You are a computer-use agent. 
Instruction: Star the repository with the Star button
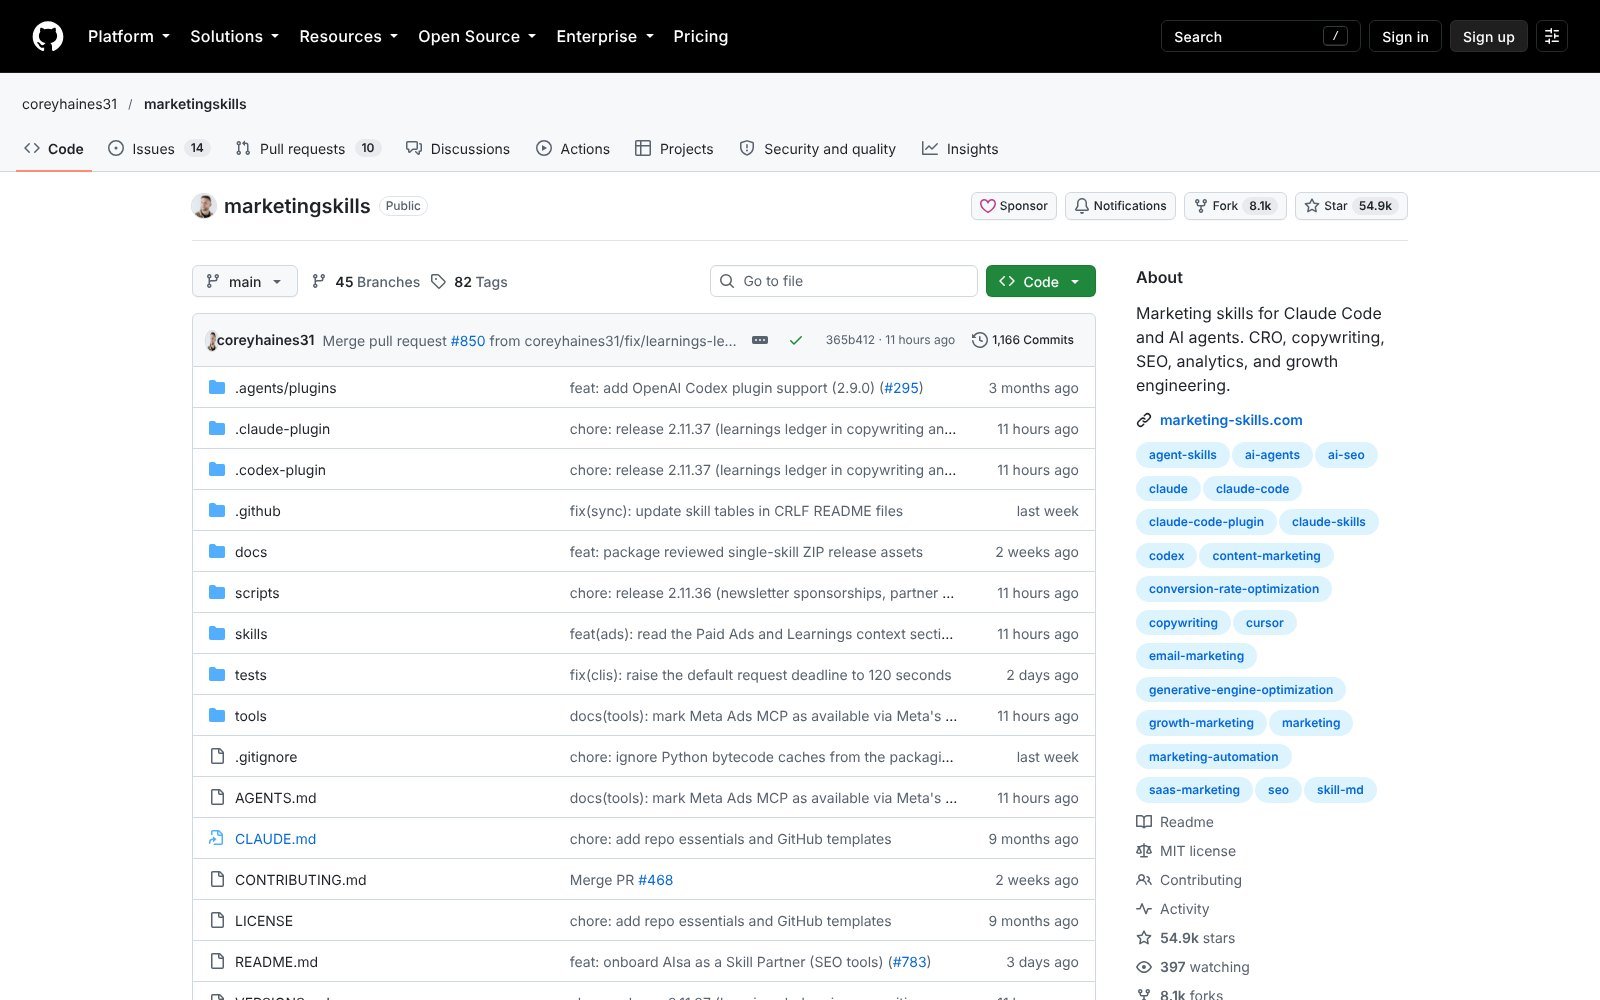[1351, 206]
